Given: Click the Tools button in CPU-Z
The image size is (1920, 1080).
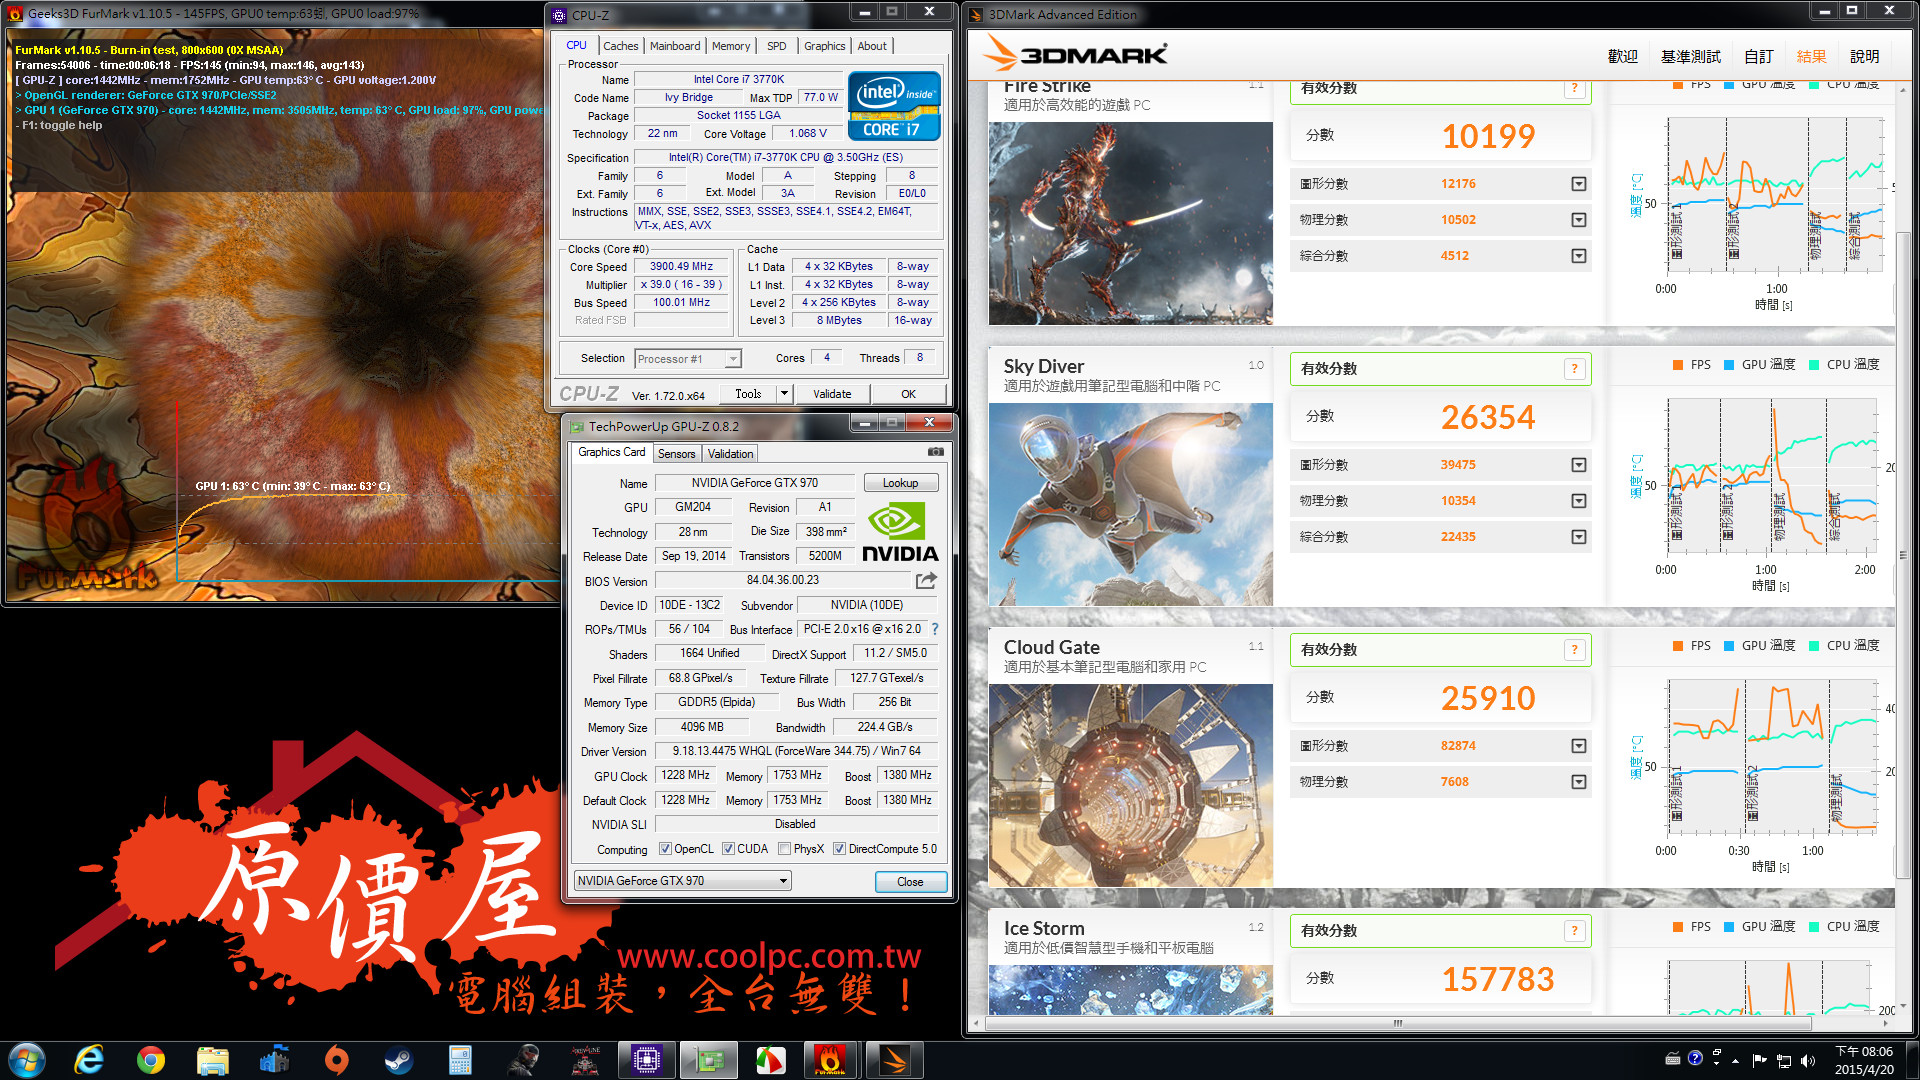Looking at the screenshot, I should point(748,394).
